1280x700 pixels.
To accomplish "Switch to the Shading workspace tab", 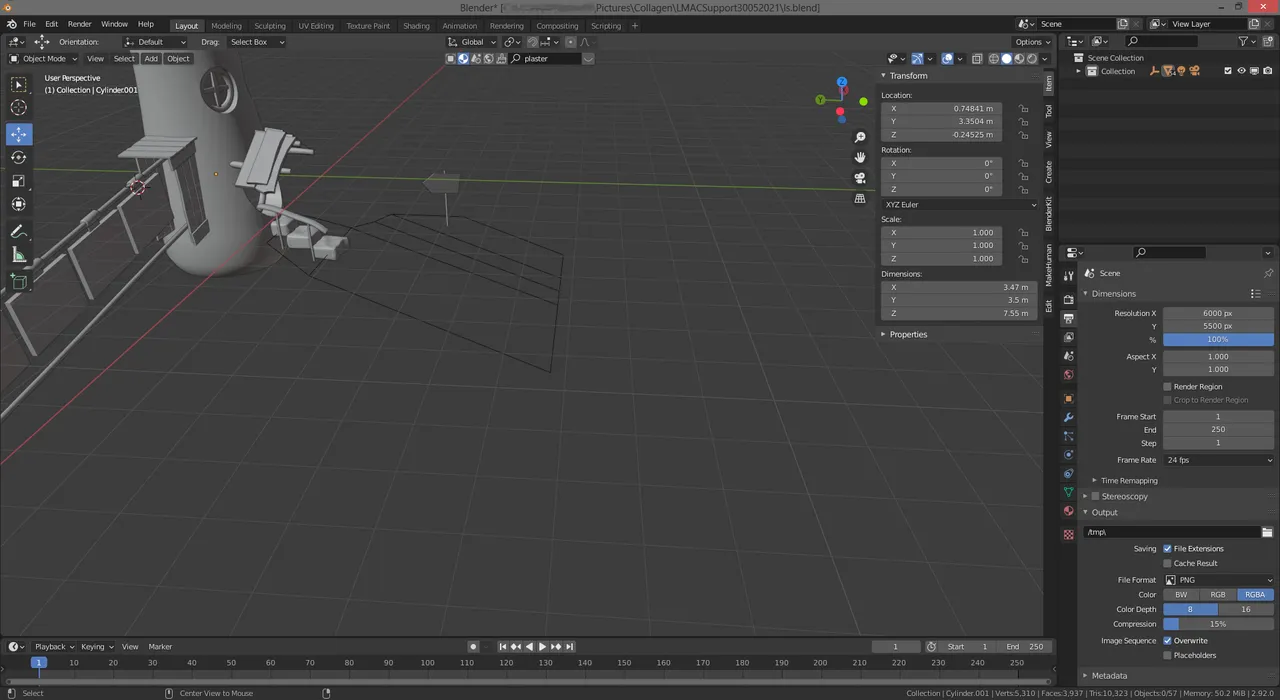I will click(x=416, y=26).
